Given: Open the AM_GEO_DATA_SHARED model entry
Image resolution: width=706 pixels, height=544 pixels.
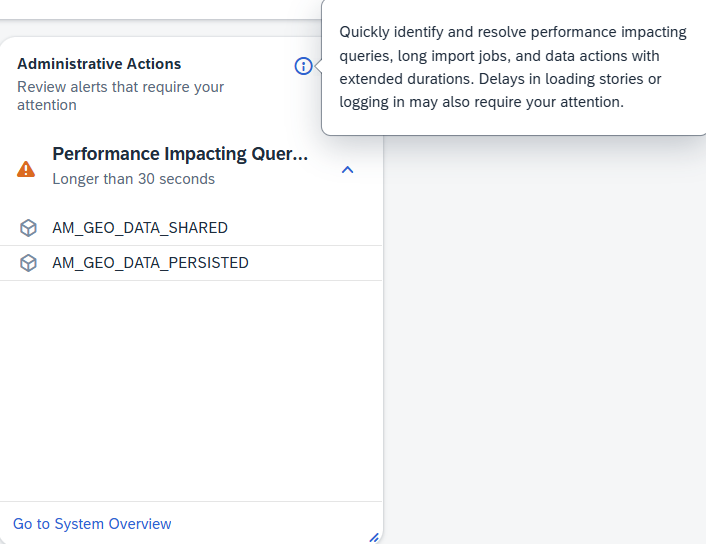Looking at the screenshot, I should click(x=140, y=228).
